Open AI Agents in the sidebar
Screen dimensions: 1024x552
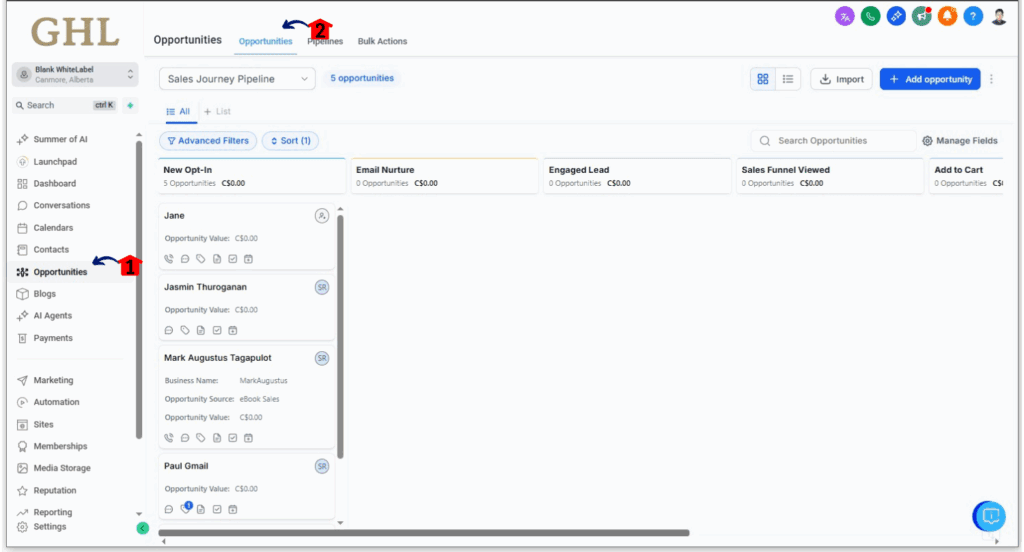(52, 316)
